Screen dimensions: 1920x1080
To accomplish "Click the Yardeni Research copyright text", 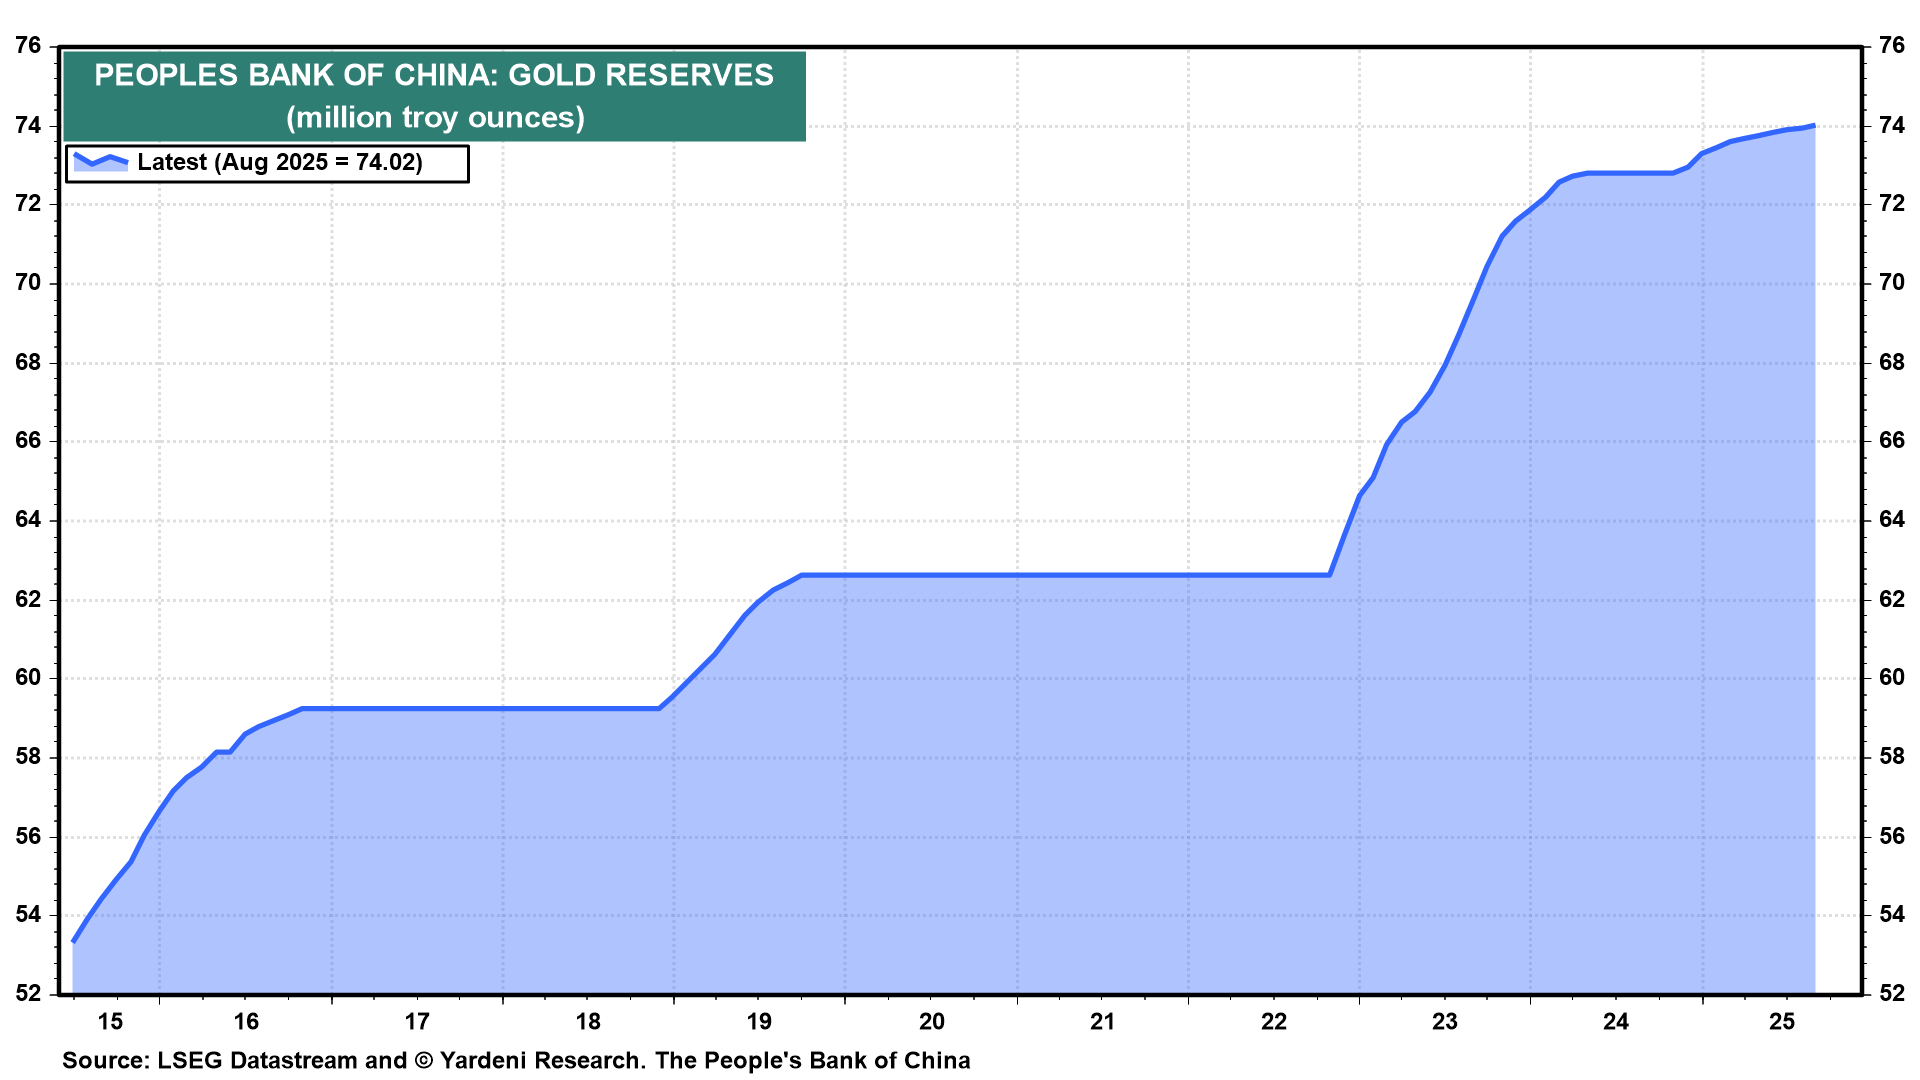I will pos(528,1060).
